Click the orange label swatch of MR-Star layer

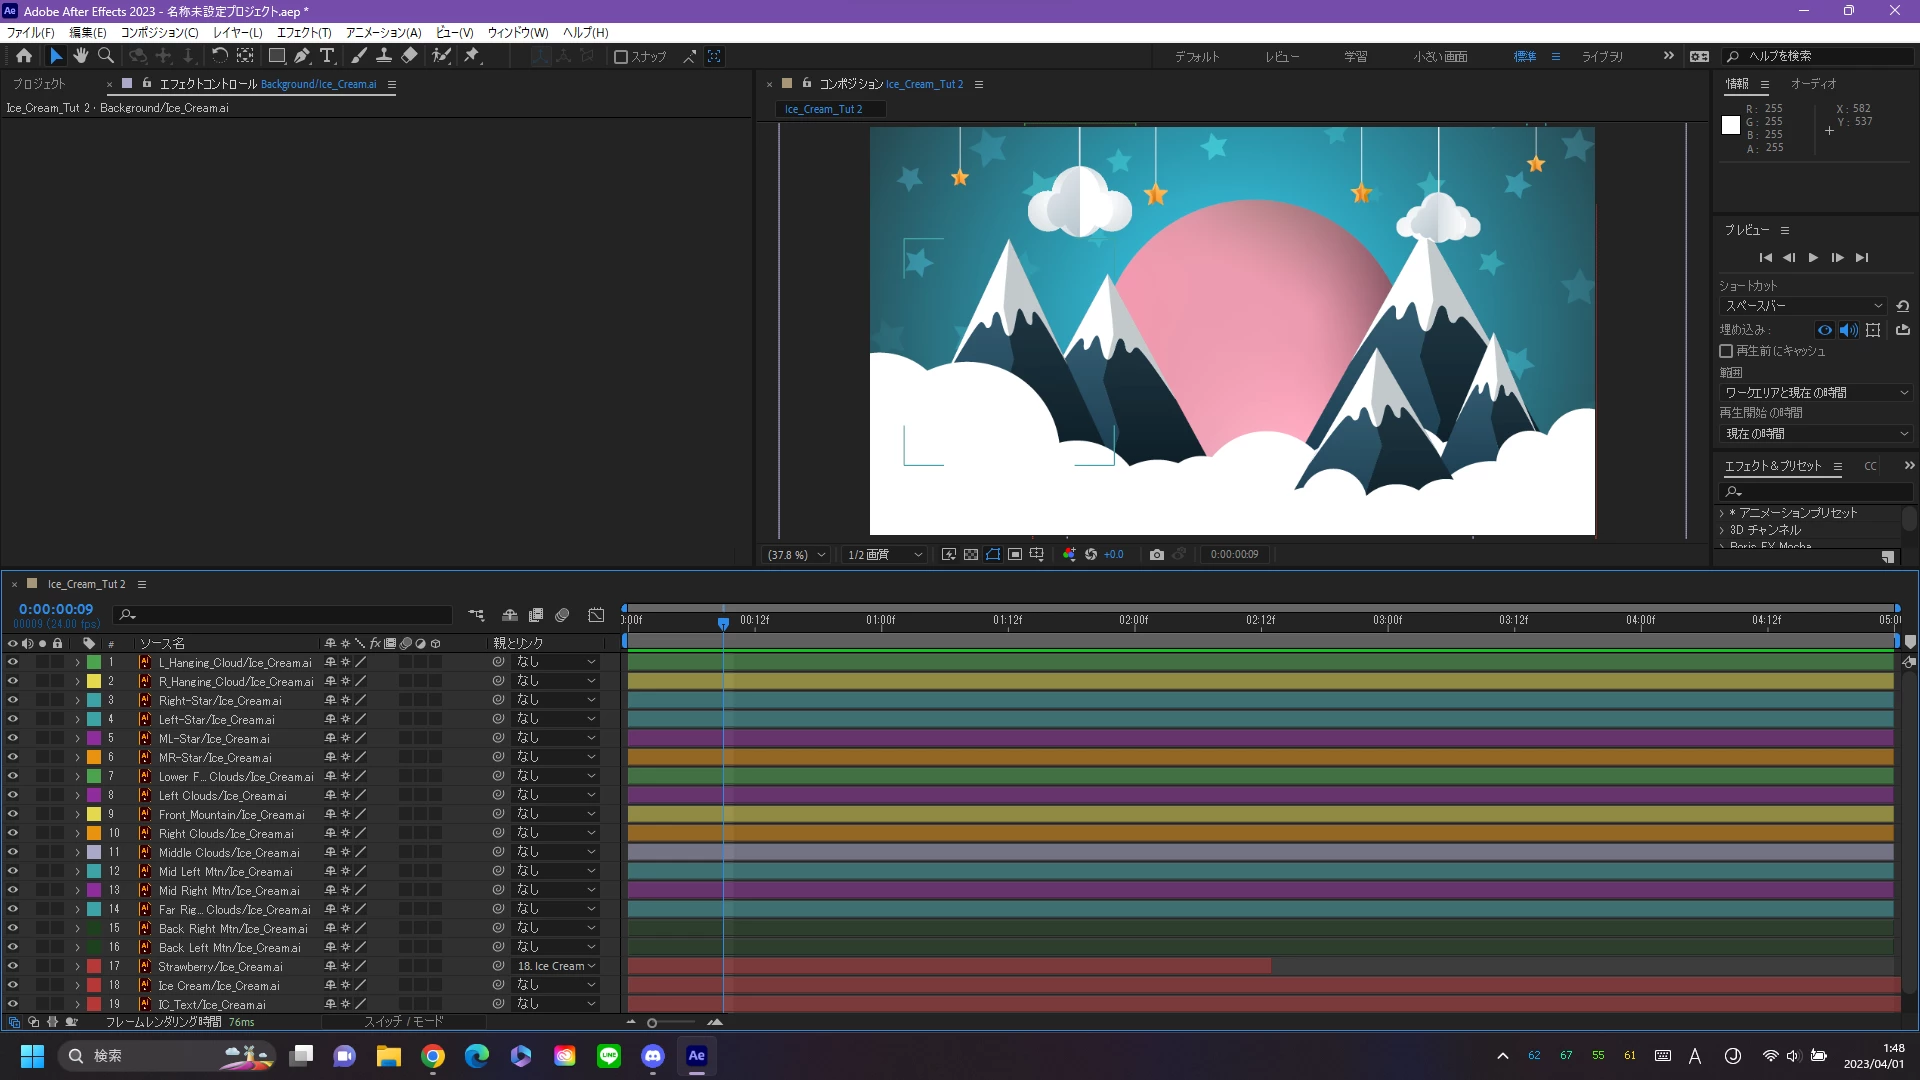click(94, 757)
